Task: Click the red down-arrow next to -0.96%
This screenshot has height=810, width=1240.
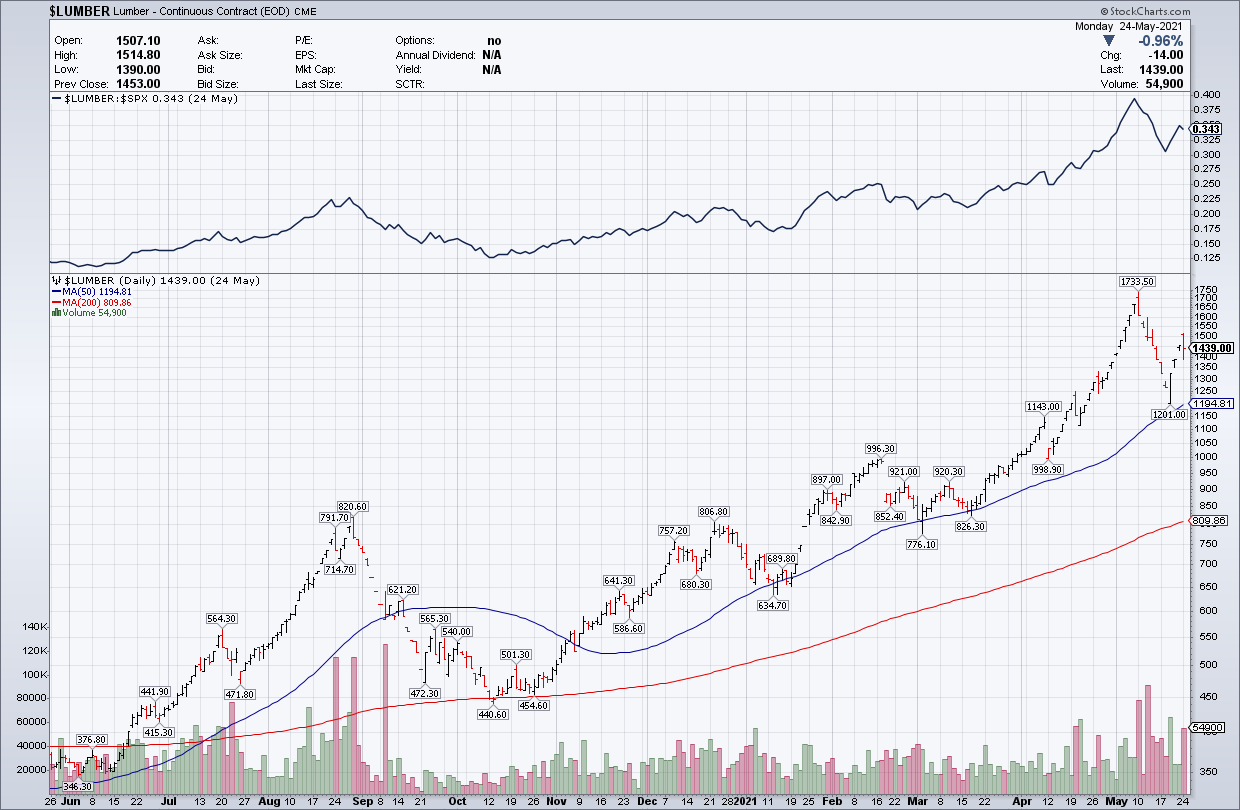Action: point(1111,41)
